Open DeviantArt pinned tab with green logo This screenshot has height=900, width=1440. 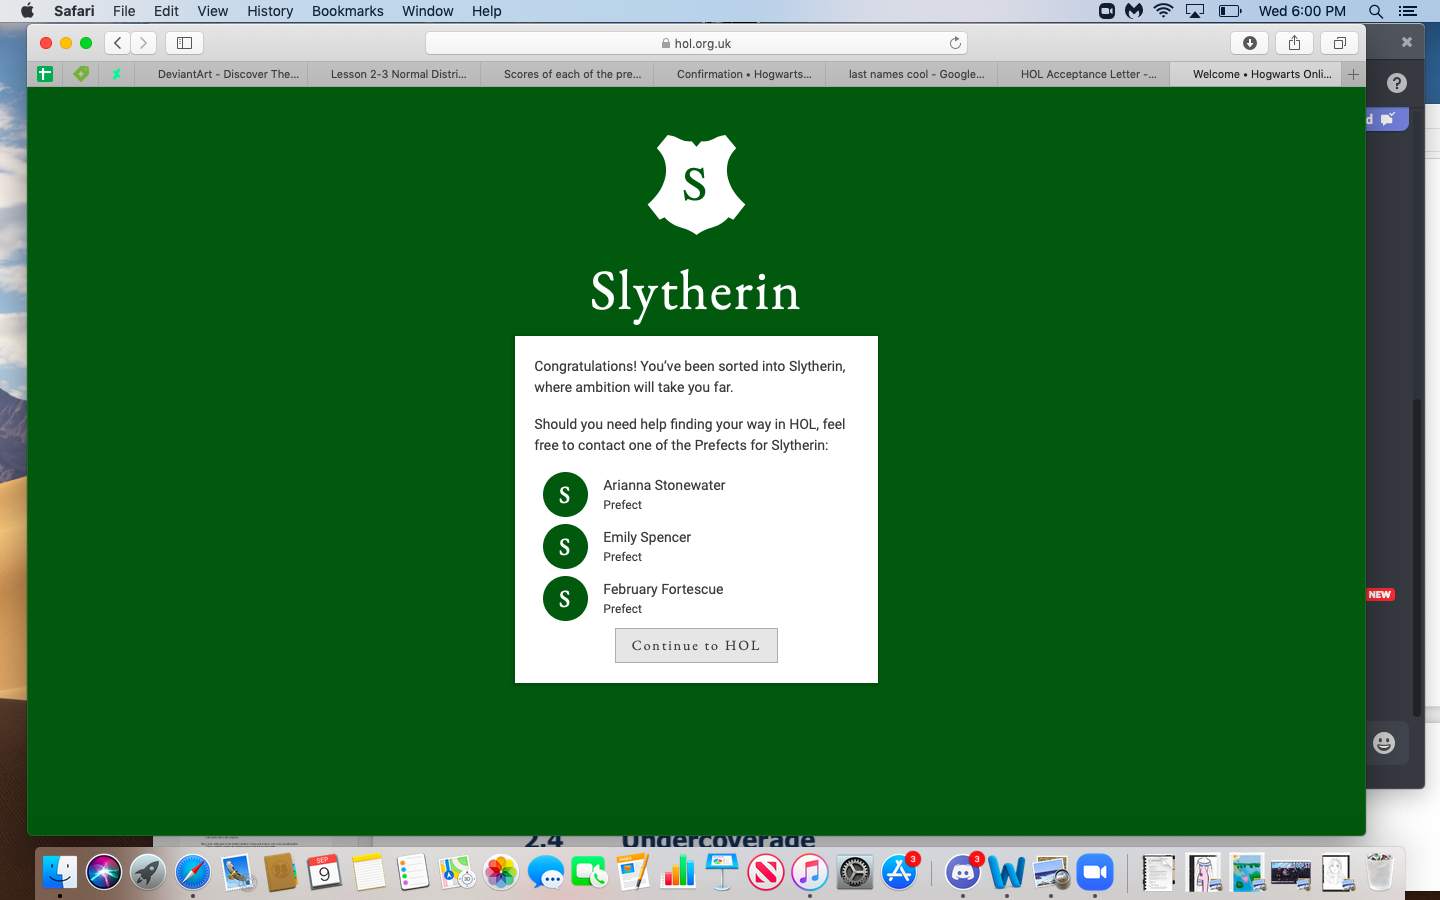click(x=117, y=74)
